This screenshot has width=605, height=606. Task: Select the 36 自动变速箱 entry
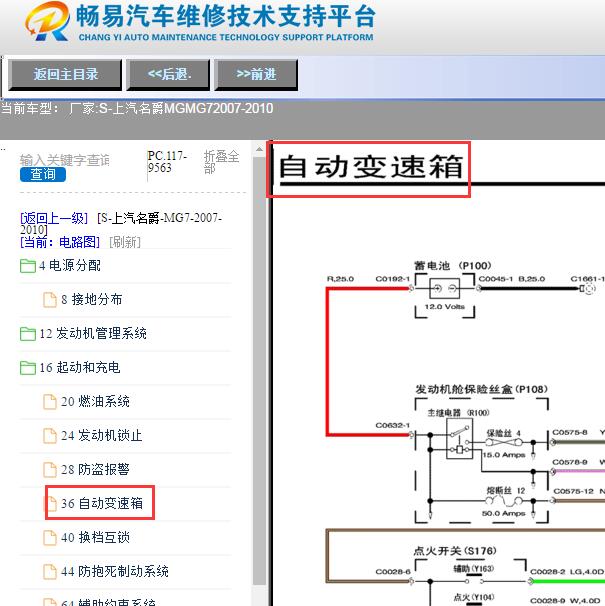pyautogui.click(x=102, y=504)
